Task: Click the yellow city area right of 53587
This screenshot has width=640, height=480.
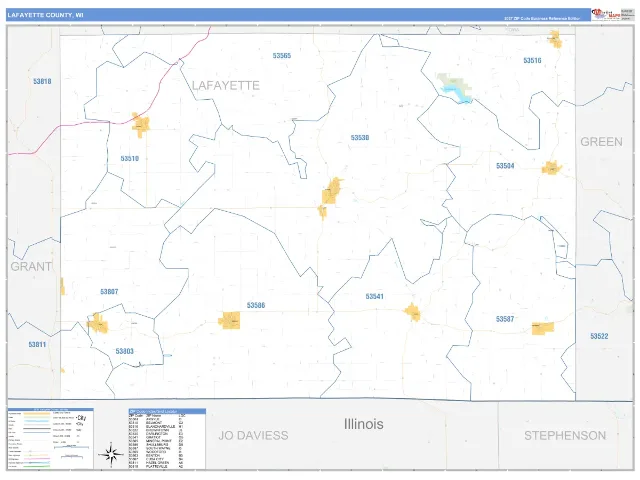Action: 543,328
